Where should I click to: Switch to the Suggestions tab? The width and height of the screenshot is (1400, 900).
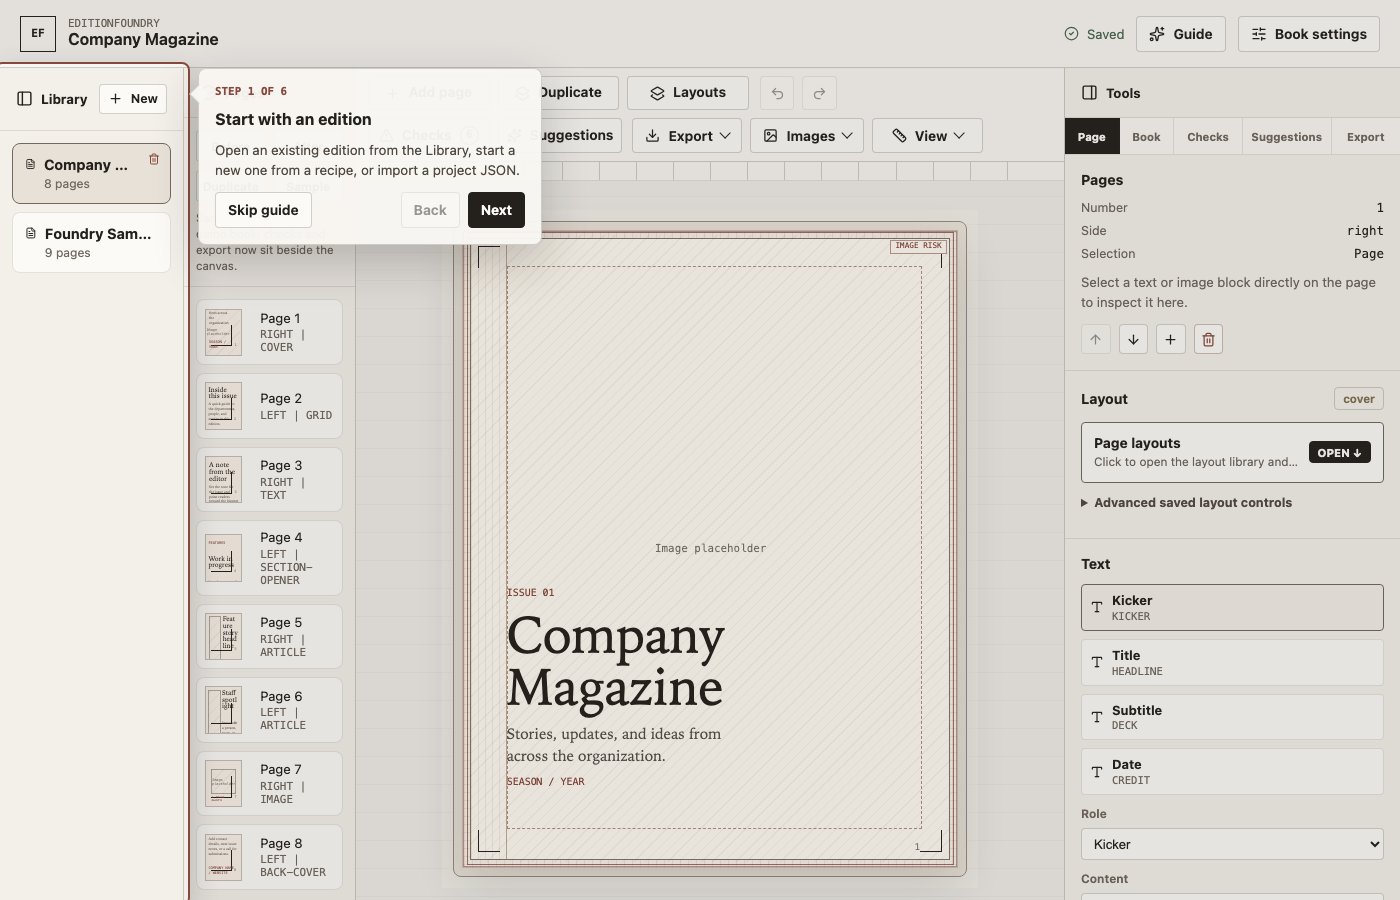coord(1286,137)
